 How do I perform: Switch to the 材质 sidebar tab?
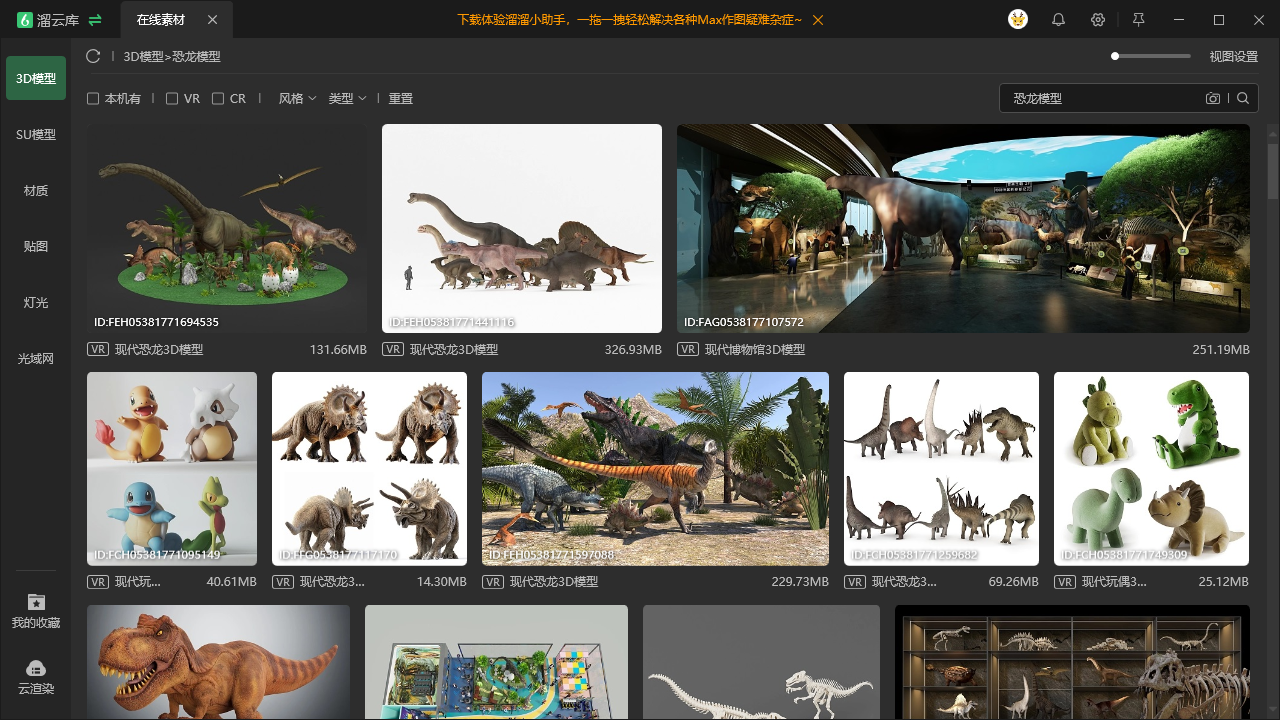(x=36, y=190)
